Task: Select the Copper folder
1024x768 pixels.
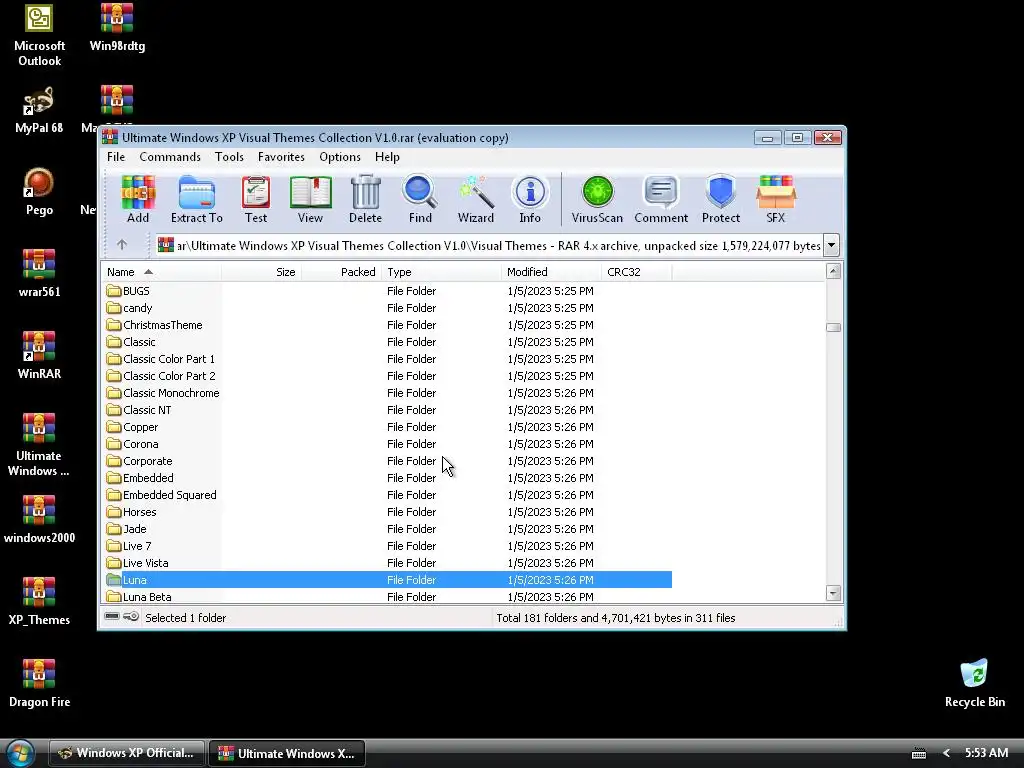Action: pos(133,426)
